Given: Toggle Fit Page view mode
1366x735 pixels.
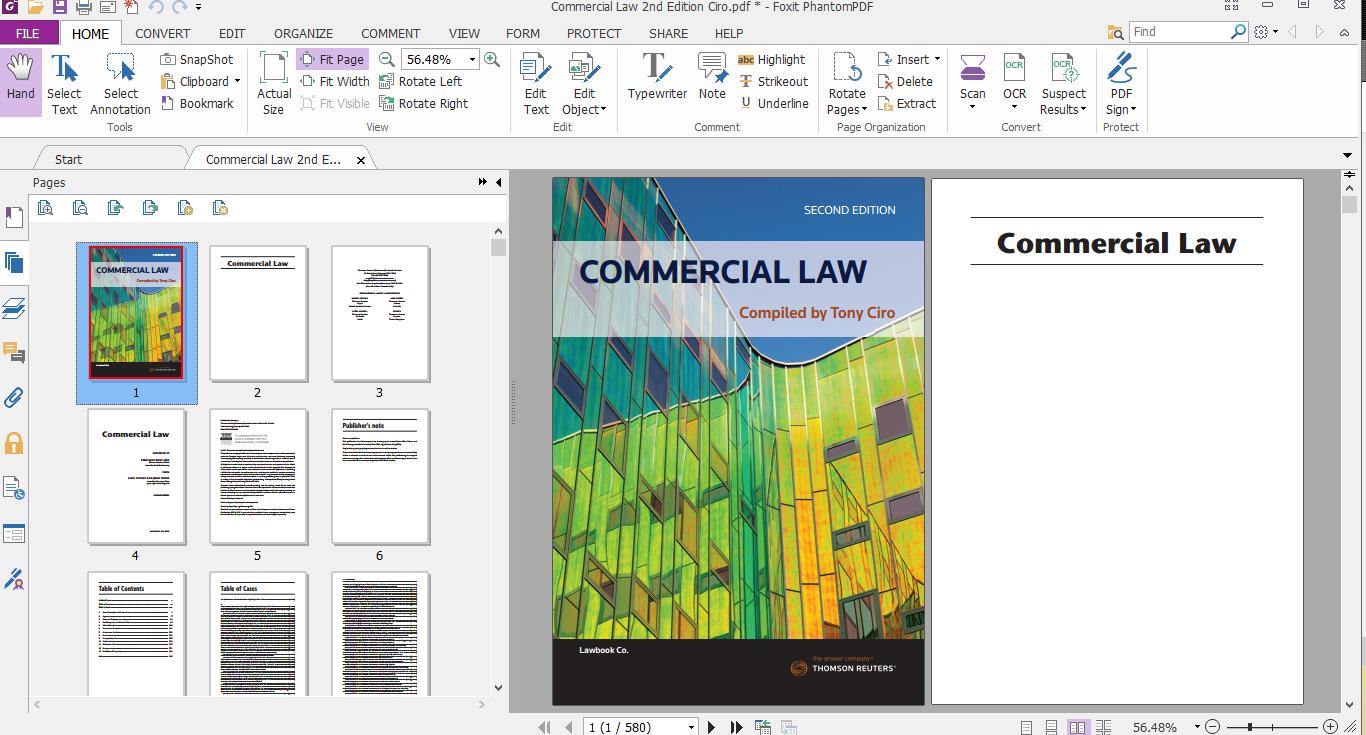Looking at the screenshot, I should pyautogui.click(x=332, y=60).
